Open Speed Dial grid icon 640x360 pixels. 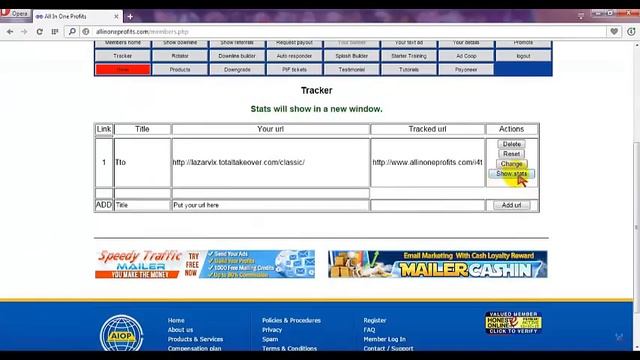55,31
